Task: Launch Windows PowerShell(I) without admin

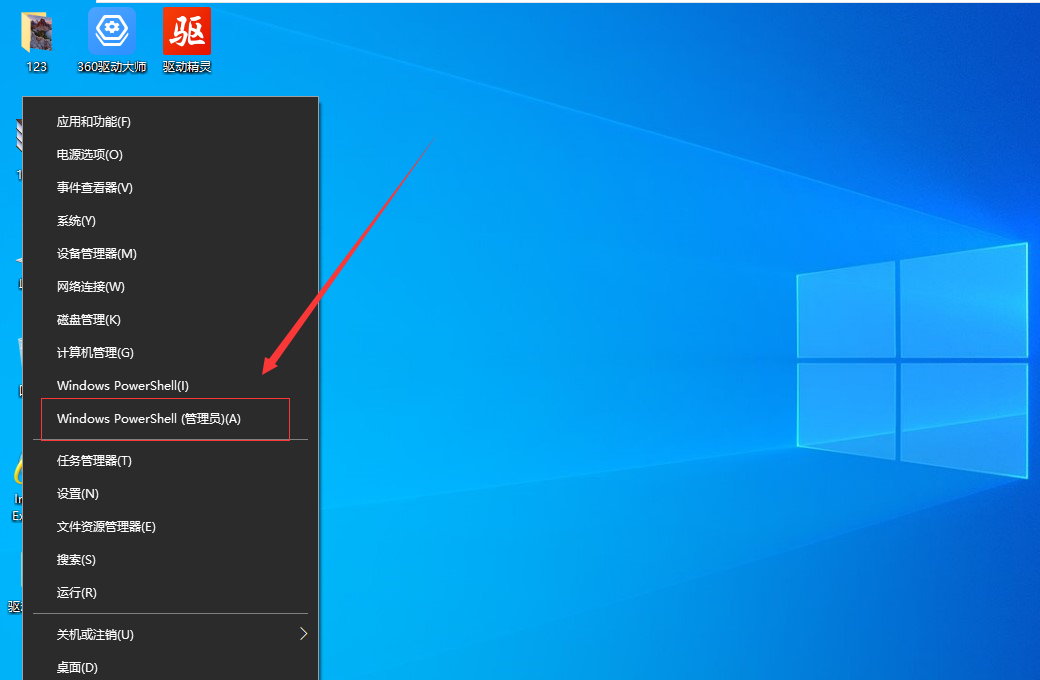Action: coord(123,386)
